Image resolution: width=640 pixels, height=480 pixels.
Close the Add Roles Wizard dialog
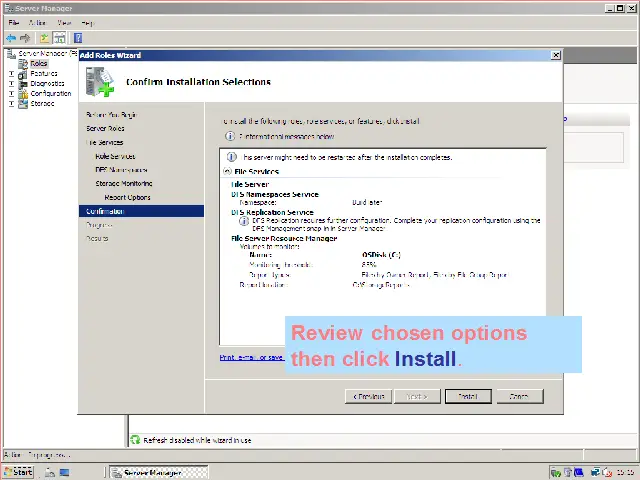pyautogui.click(x=556, y=55)
